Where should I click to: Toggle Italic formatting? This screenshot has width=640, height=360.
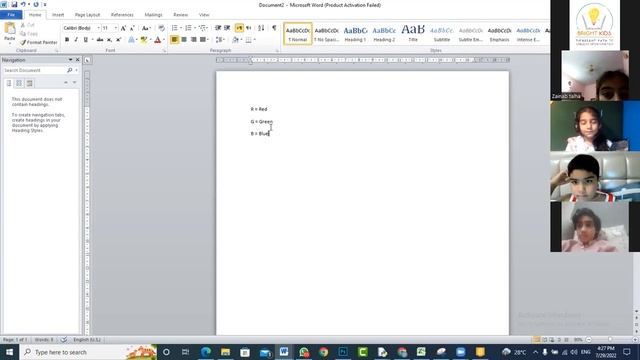(76, 40)
